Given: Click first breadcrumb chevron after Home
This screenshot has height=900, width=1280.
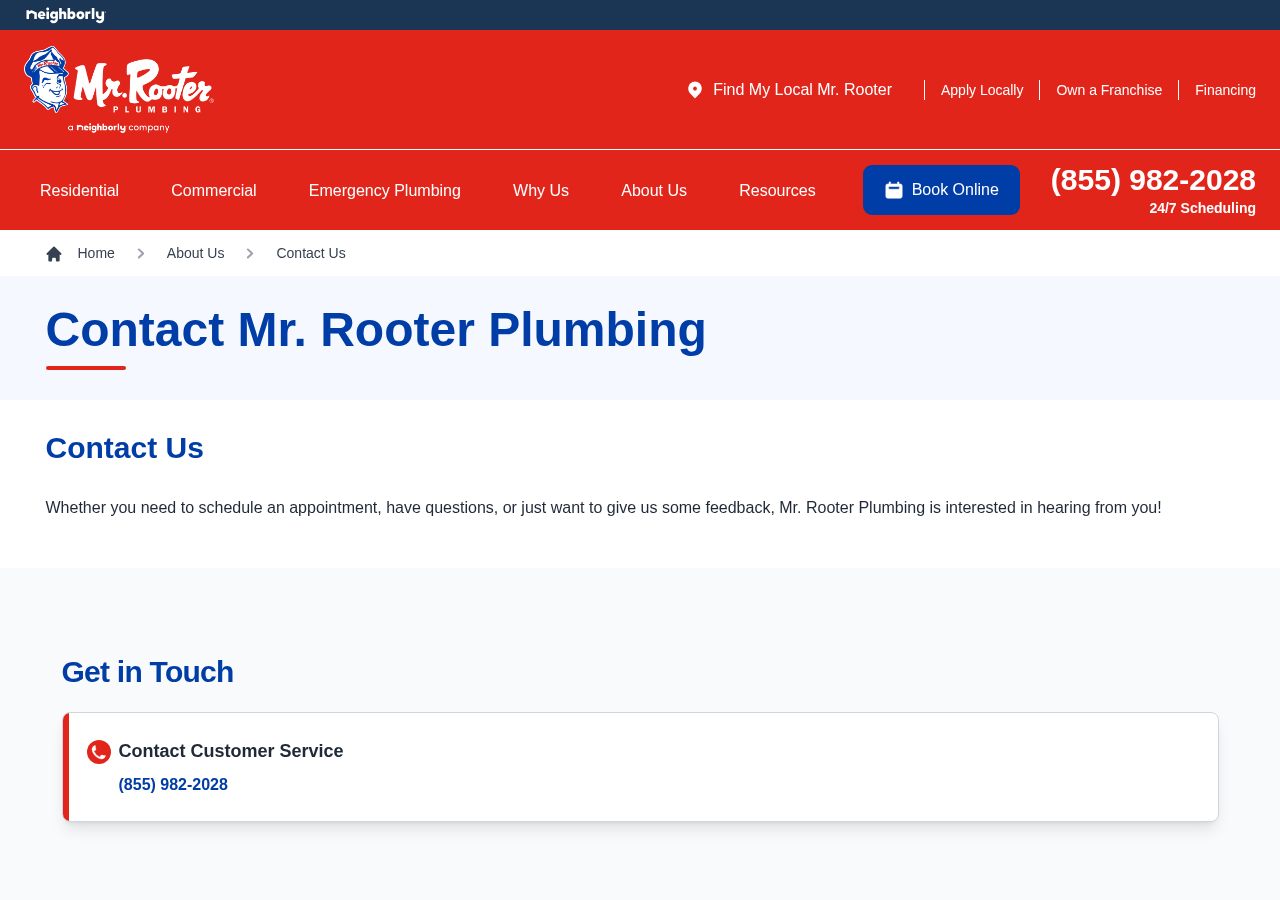Looking at the screenshot, I should [x=141, y=254].
